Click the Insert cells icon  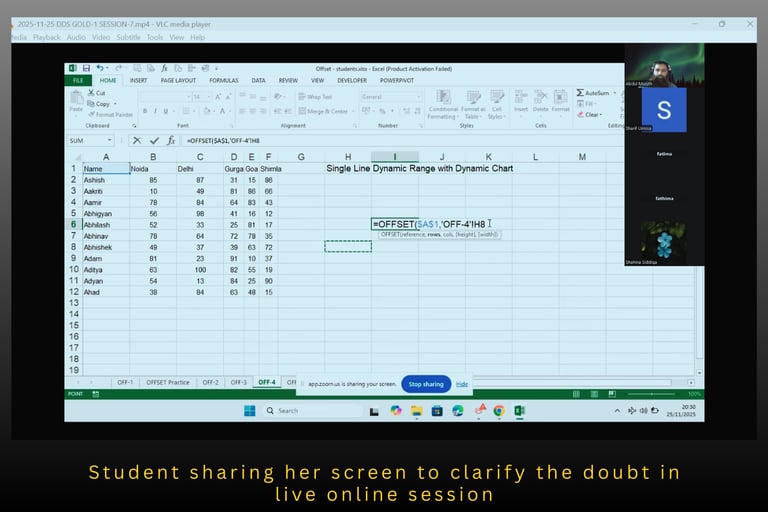[521, 97]
